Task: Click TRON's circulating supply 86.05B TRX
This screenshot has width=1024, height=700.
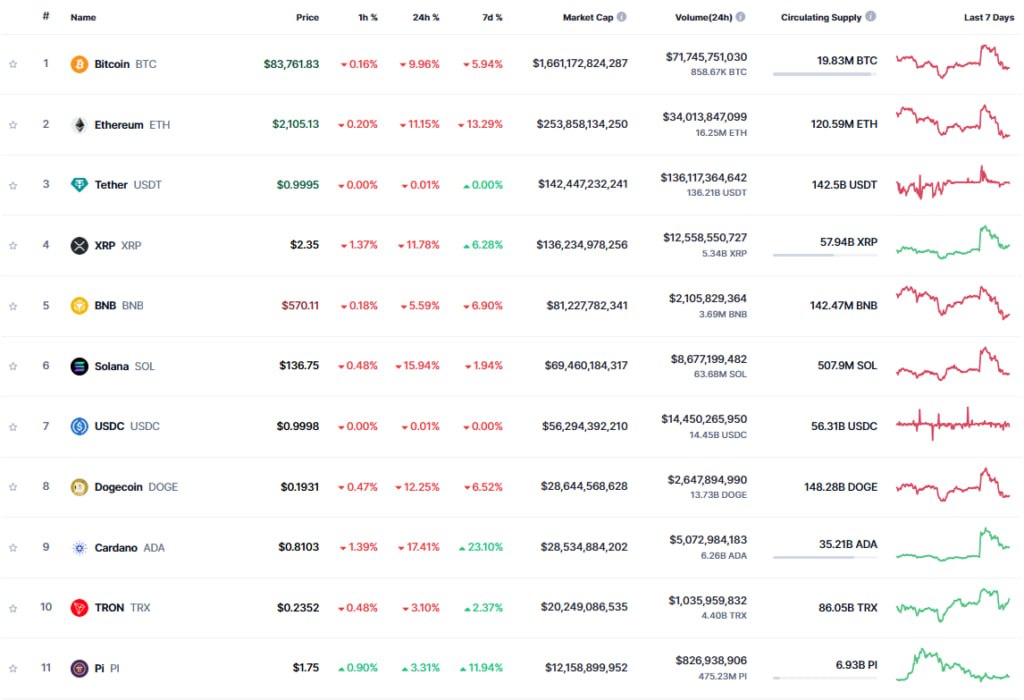Action: (x=848, y=608)
